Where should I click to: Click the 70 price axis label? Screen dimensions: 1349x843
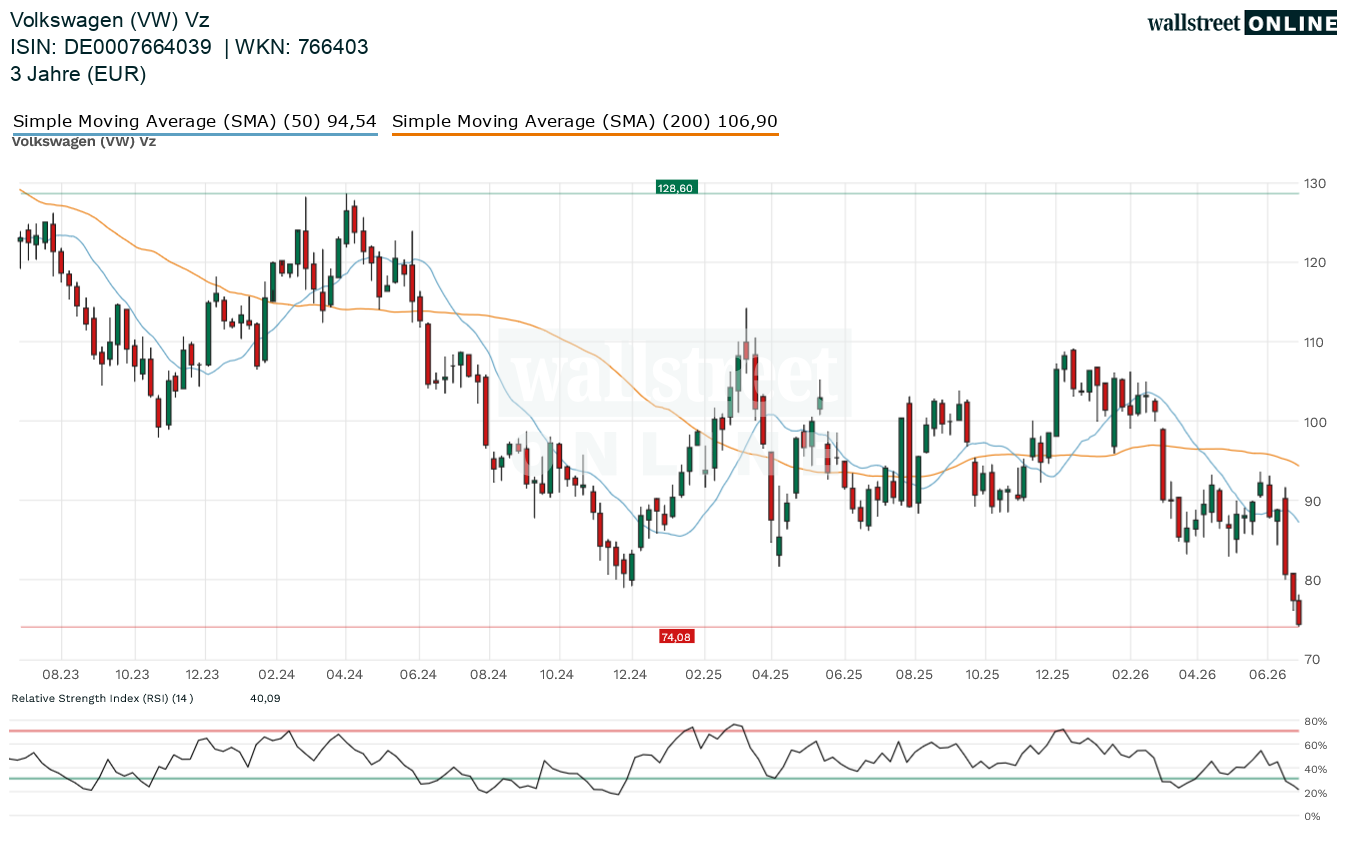1311,659
